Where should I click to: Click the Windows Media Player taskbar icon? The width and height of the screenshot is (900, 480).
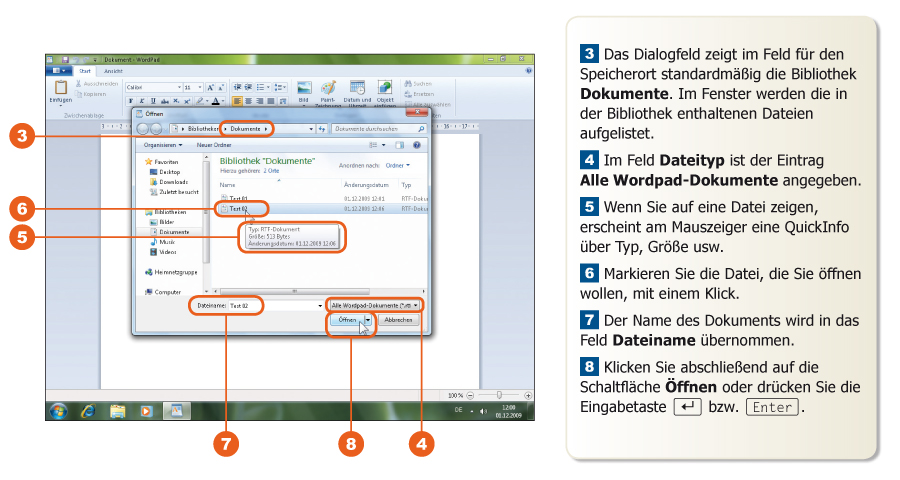click(x=146, y=410)
